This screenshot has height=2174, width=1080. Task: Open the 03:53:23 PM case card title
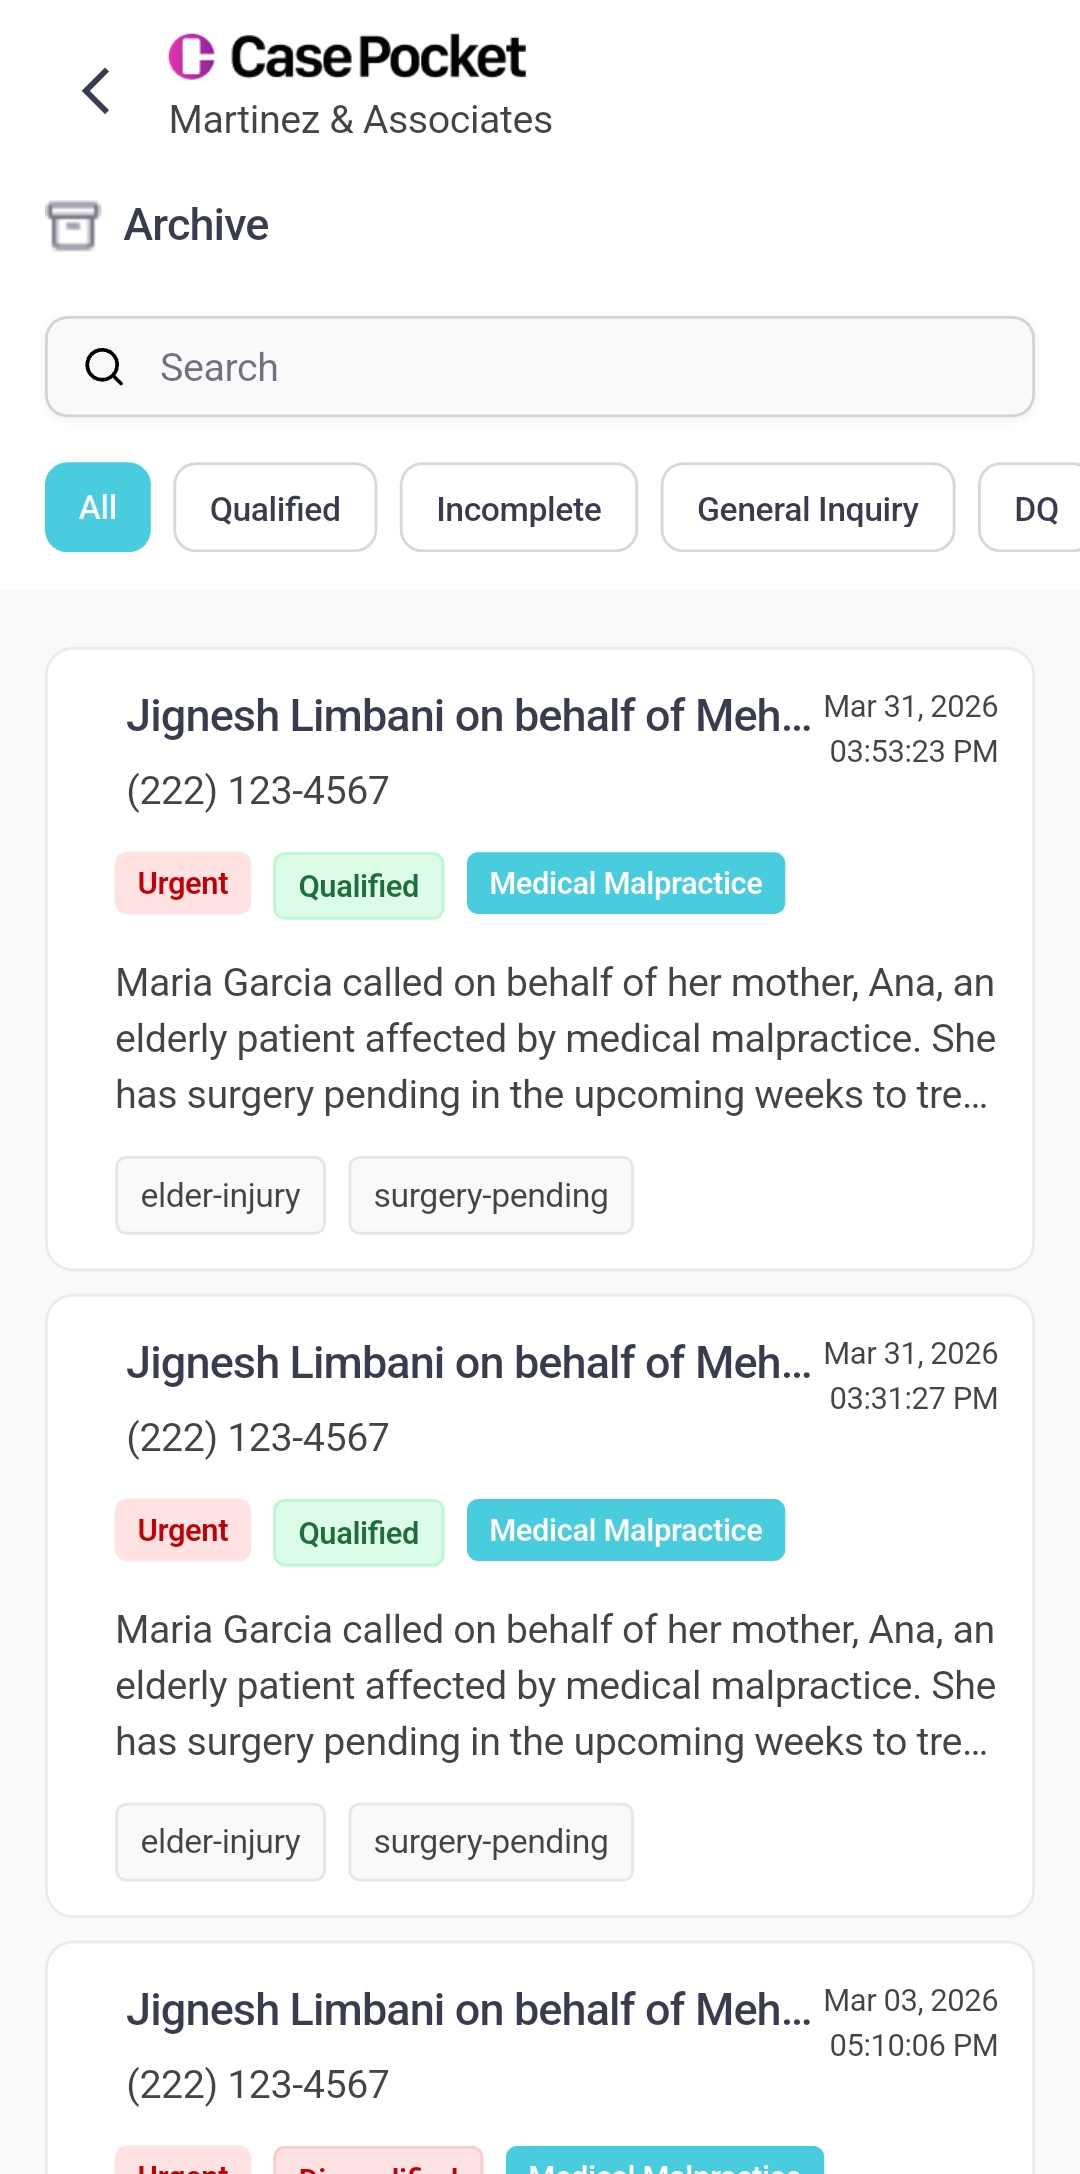click(468, 716)
